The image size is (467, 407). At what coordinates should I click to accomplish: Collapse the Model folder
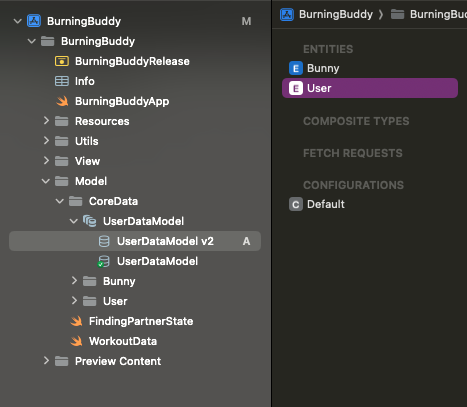[x=46, y=181]
